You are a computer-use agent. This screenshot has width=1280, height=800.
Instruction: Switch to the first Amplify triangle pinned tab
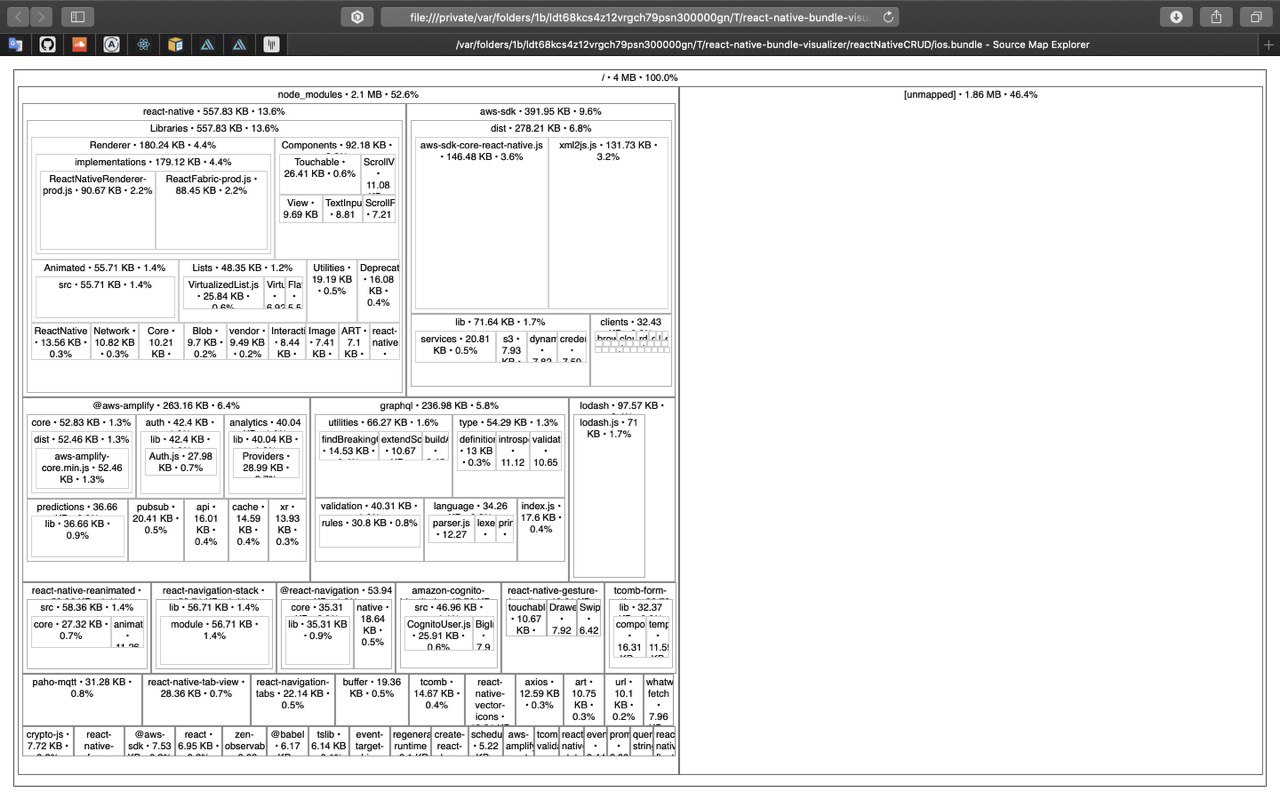coord(207,44)
